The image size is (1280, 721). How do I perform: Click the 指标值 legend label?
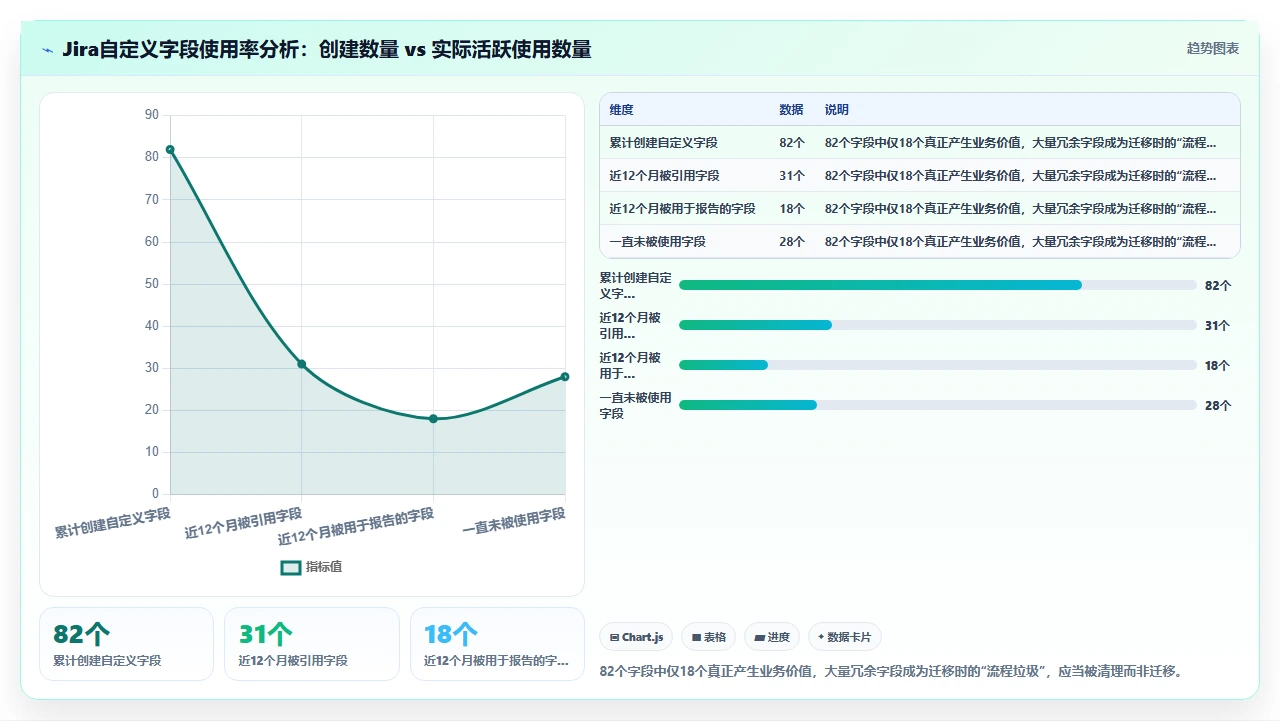[x=324, y=567]
